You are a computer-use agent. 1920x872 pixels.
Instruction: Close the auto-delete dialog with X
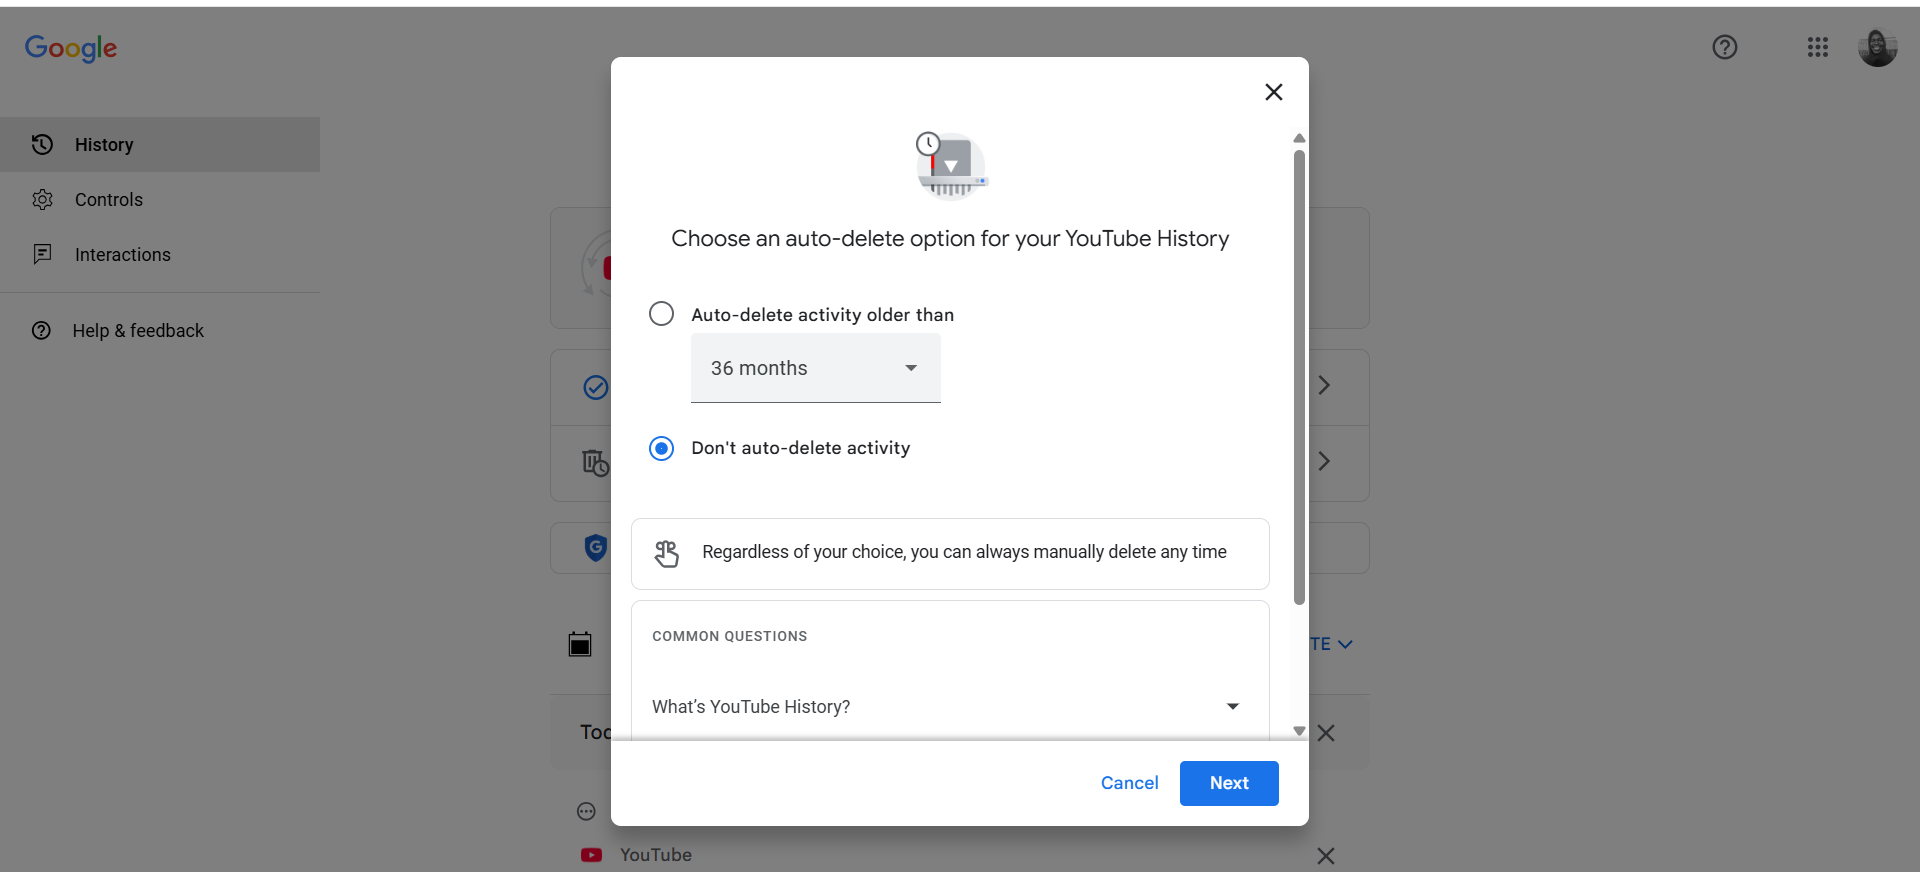(1273, 92)
